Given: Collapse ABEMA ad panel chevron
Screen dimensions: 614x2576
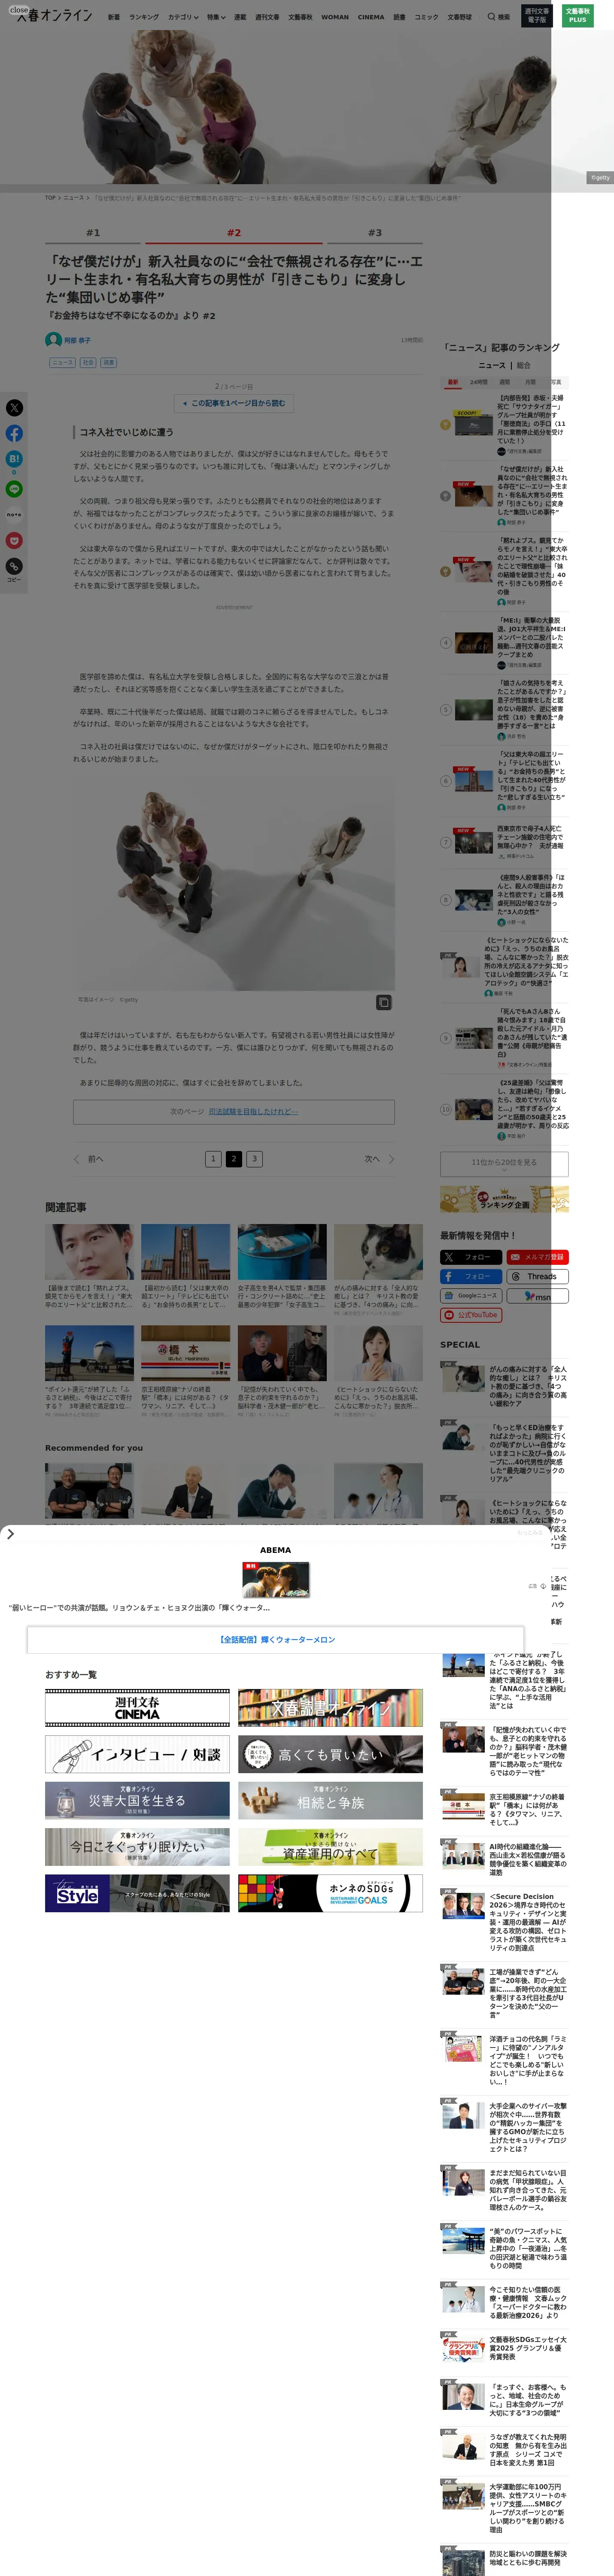Looking at the screenshot, I should point(10,1533).
